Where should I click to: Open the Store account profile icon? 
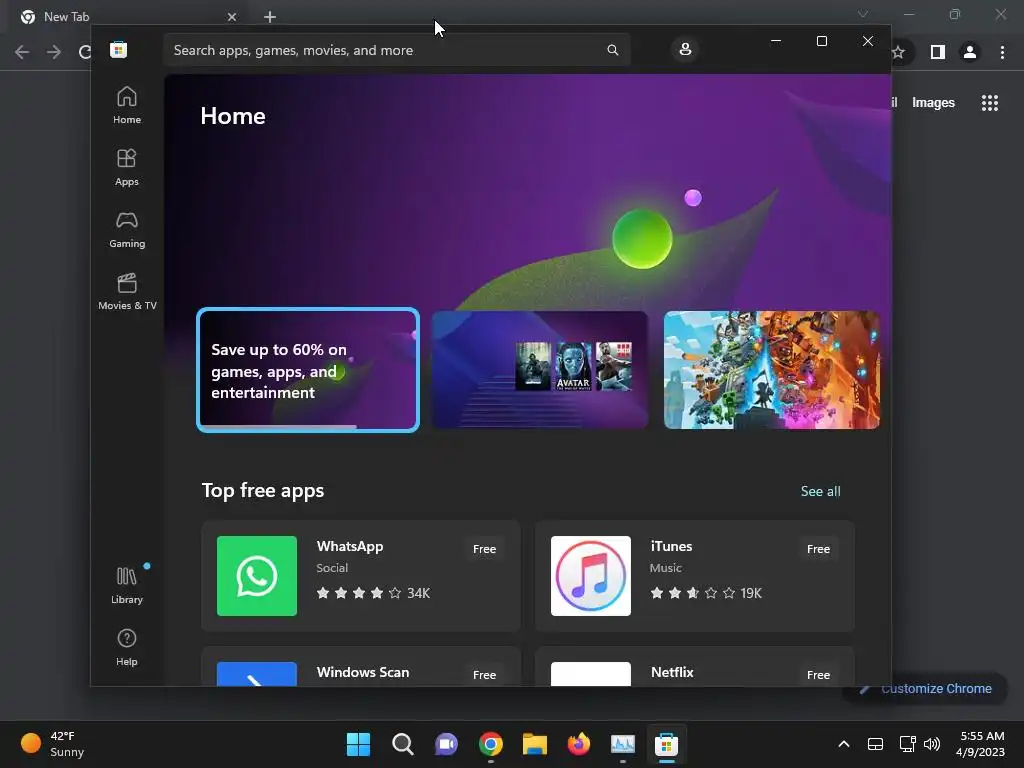point(685,50)
